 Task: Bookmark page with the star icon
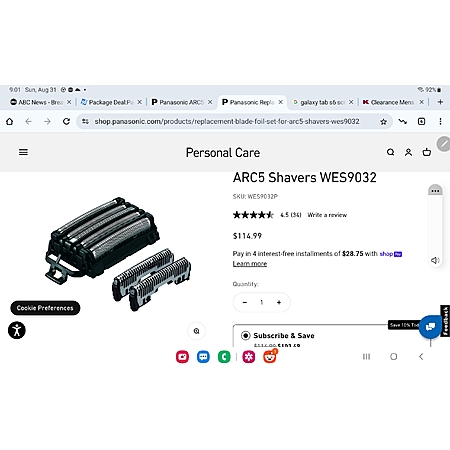point(383,122)
